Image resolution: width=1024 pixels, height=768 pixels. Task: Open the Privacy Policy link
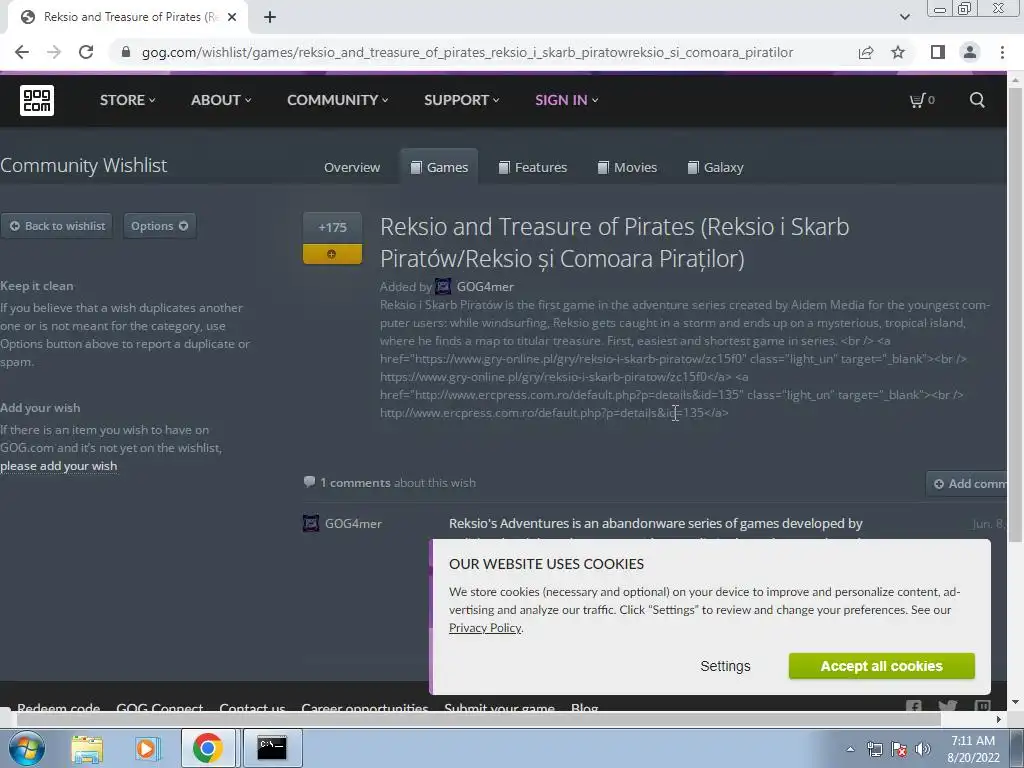(x=485, y=628)
